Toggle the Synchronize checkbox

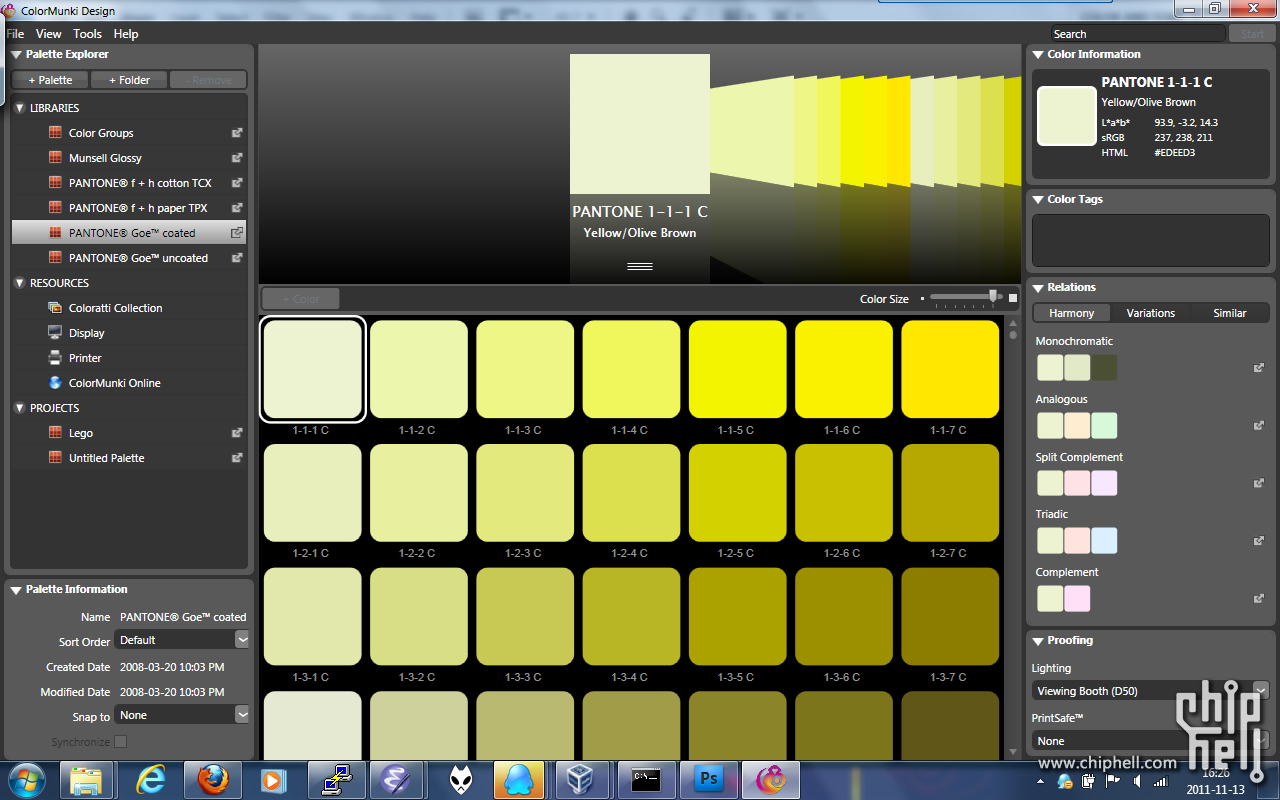tap(121, 742)
